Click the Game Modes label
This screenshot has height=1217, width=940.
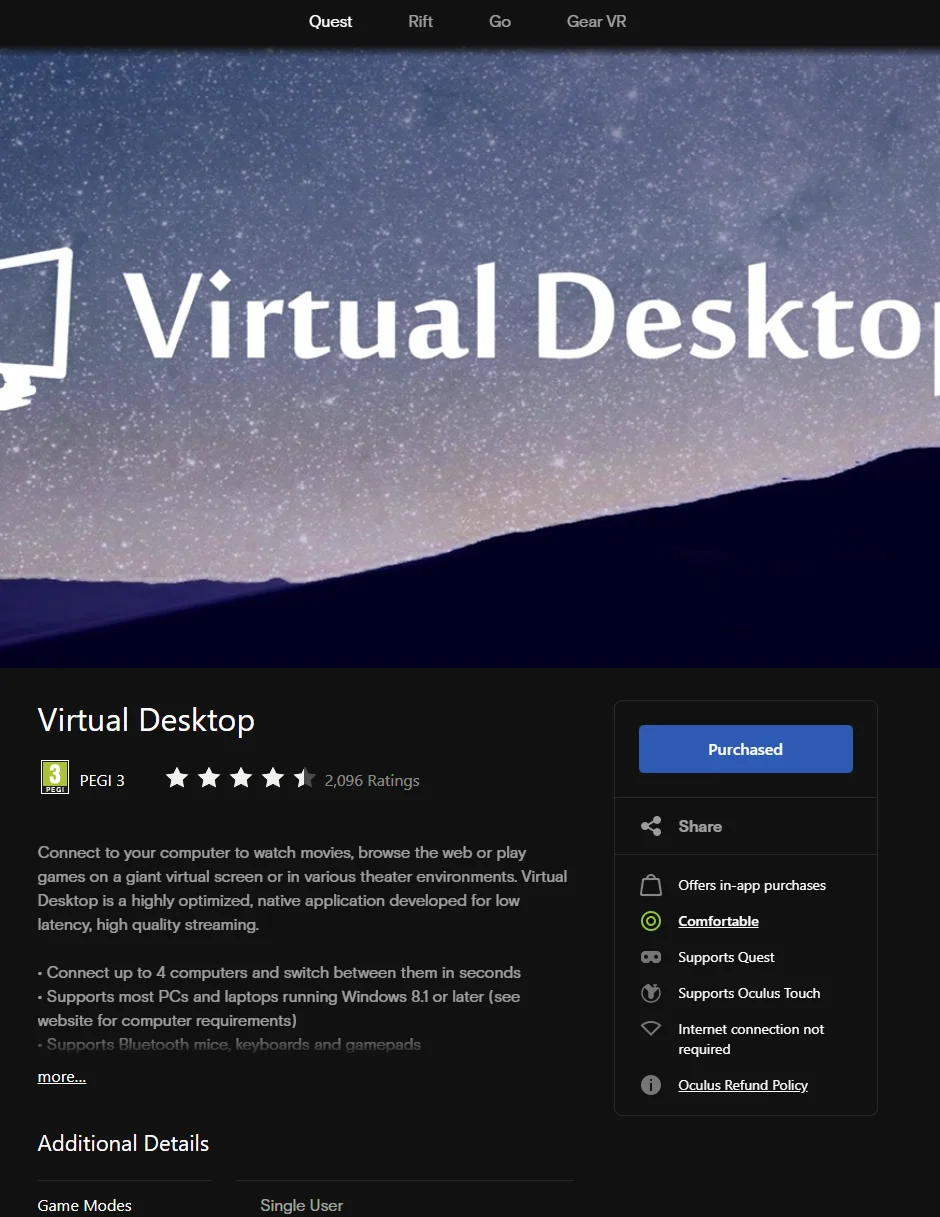85,1206
